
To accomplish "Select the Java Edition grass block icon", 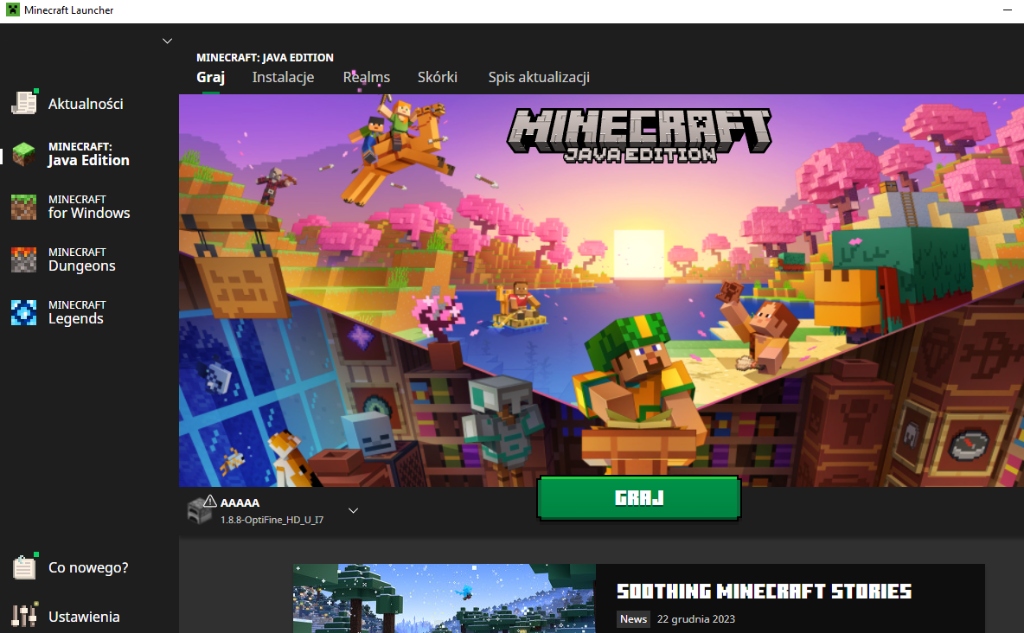I will click(24, 154).
